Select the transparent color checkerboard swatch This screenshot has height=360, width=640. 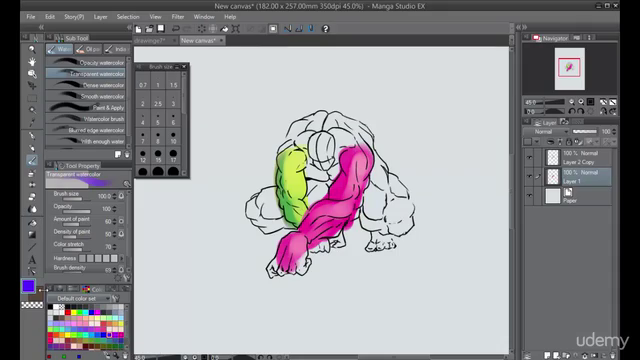coord(32,305)
